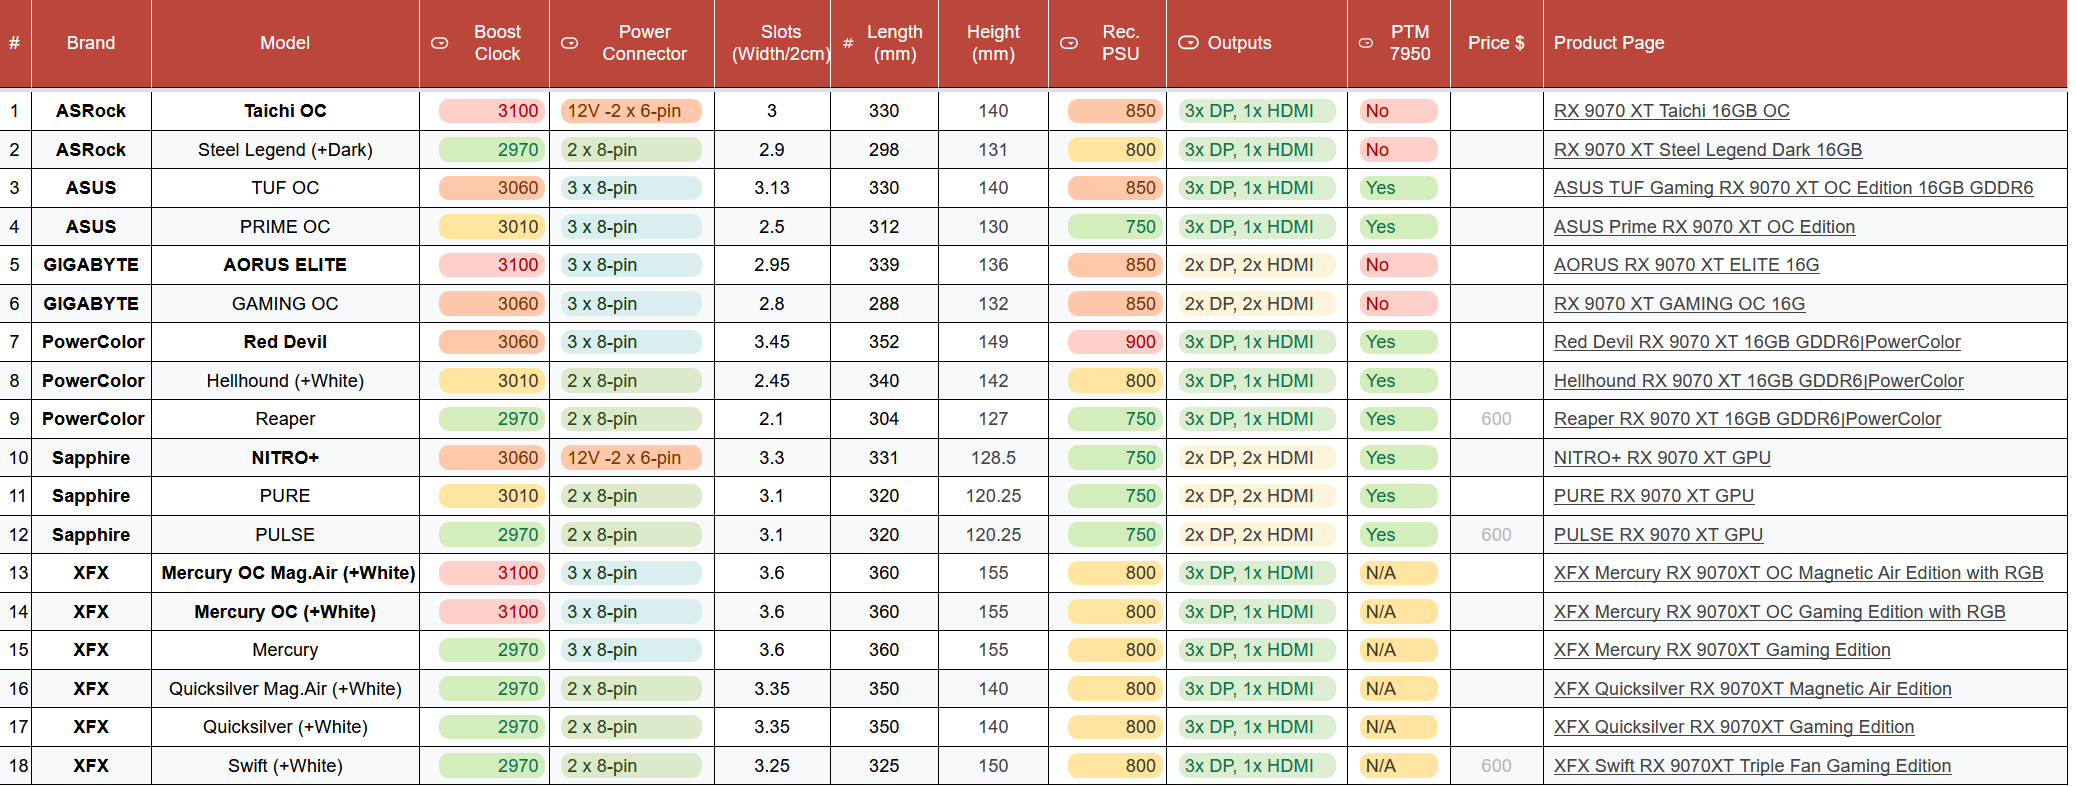The width and height of the screenshot is (2076, 787).
Task: Open the PURE RX 9070 XT GPU link
Action: (1654, 496)
